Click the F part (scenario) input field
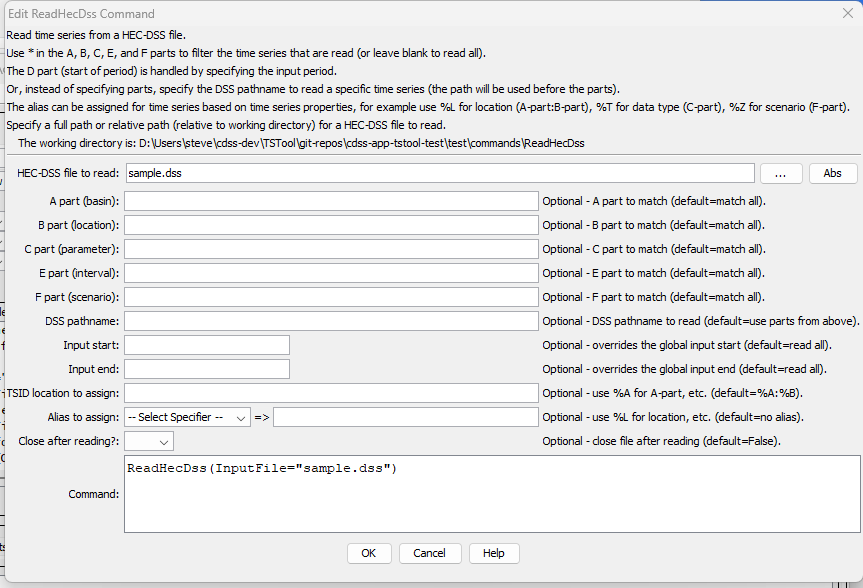The width and height of the screenshot is (863, 588). pyautogui.click(x=331, y=297)
